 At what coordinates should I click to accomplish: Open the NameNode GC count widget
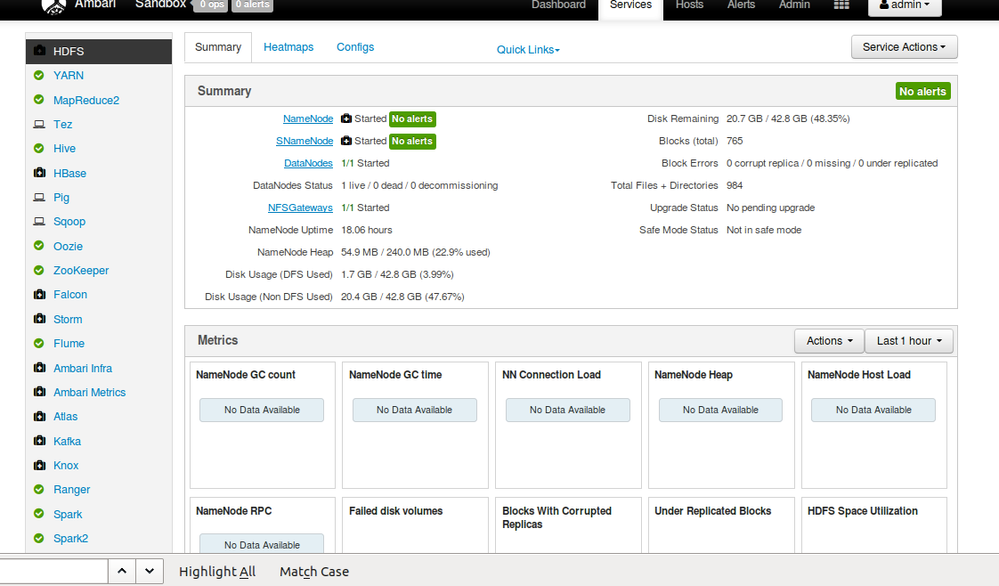[262, 425]
